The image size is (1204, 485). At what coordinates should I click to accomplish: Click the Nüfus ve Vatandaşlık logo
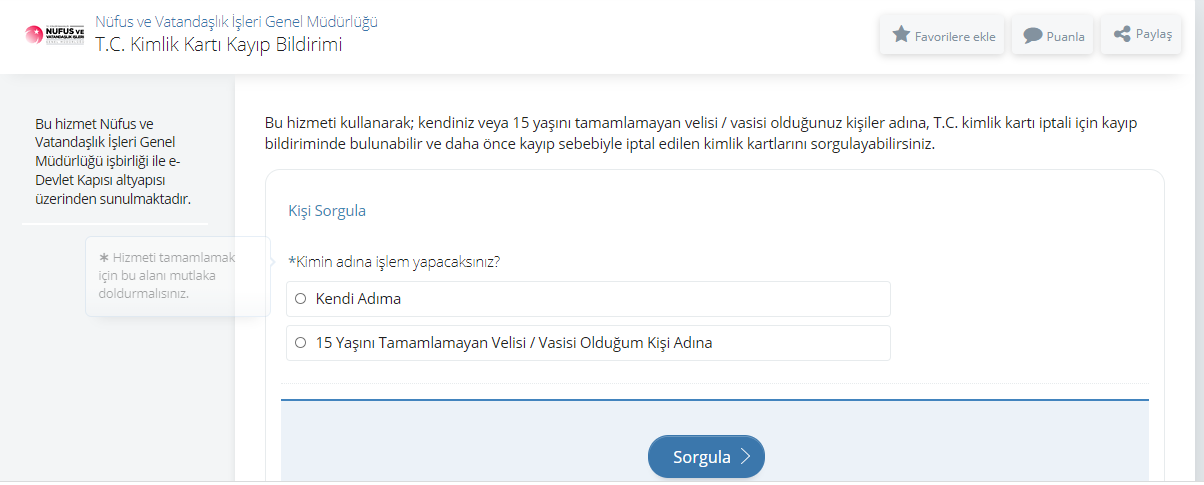tap(55, 34)
